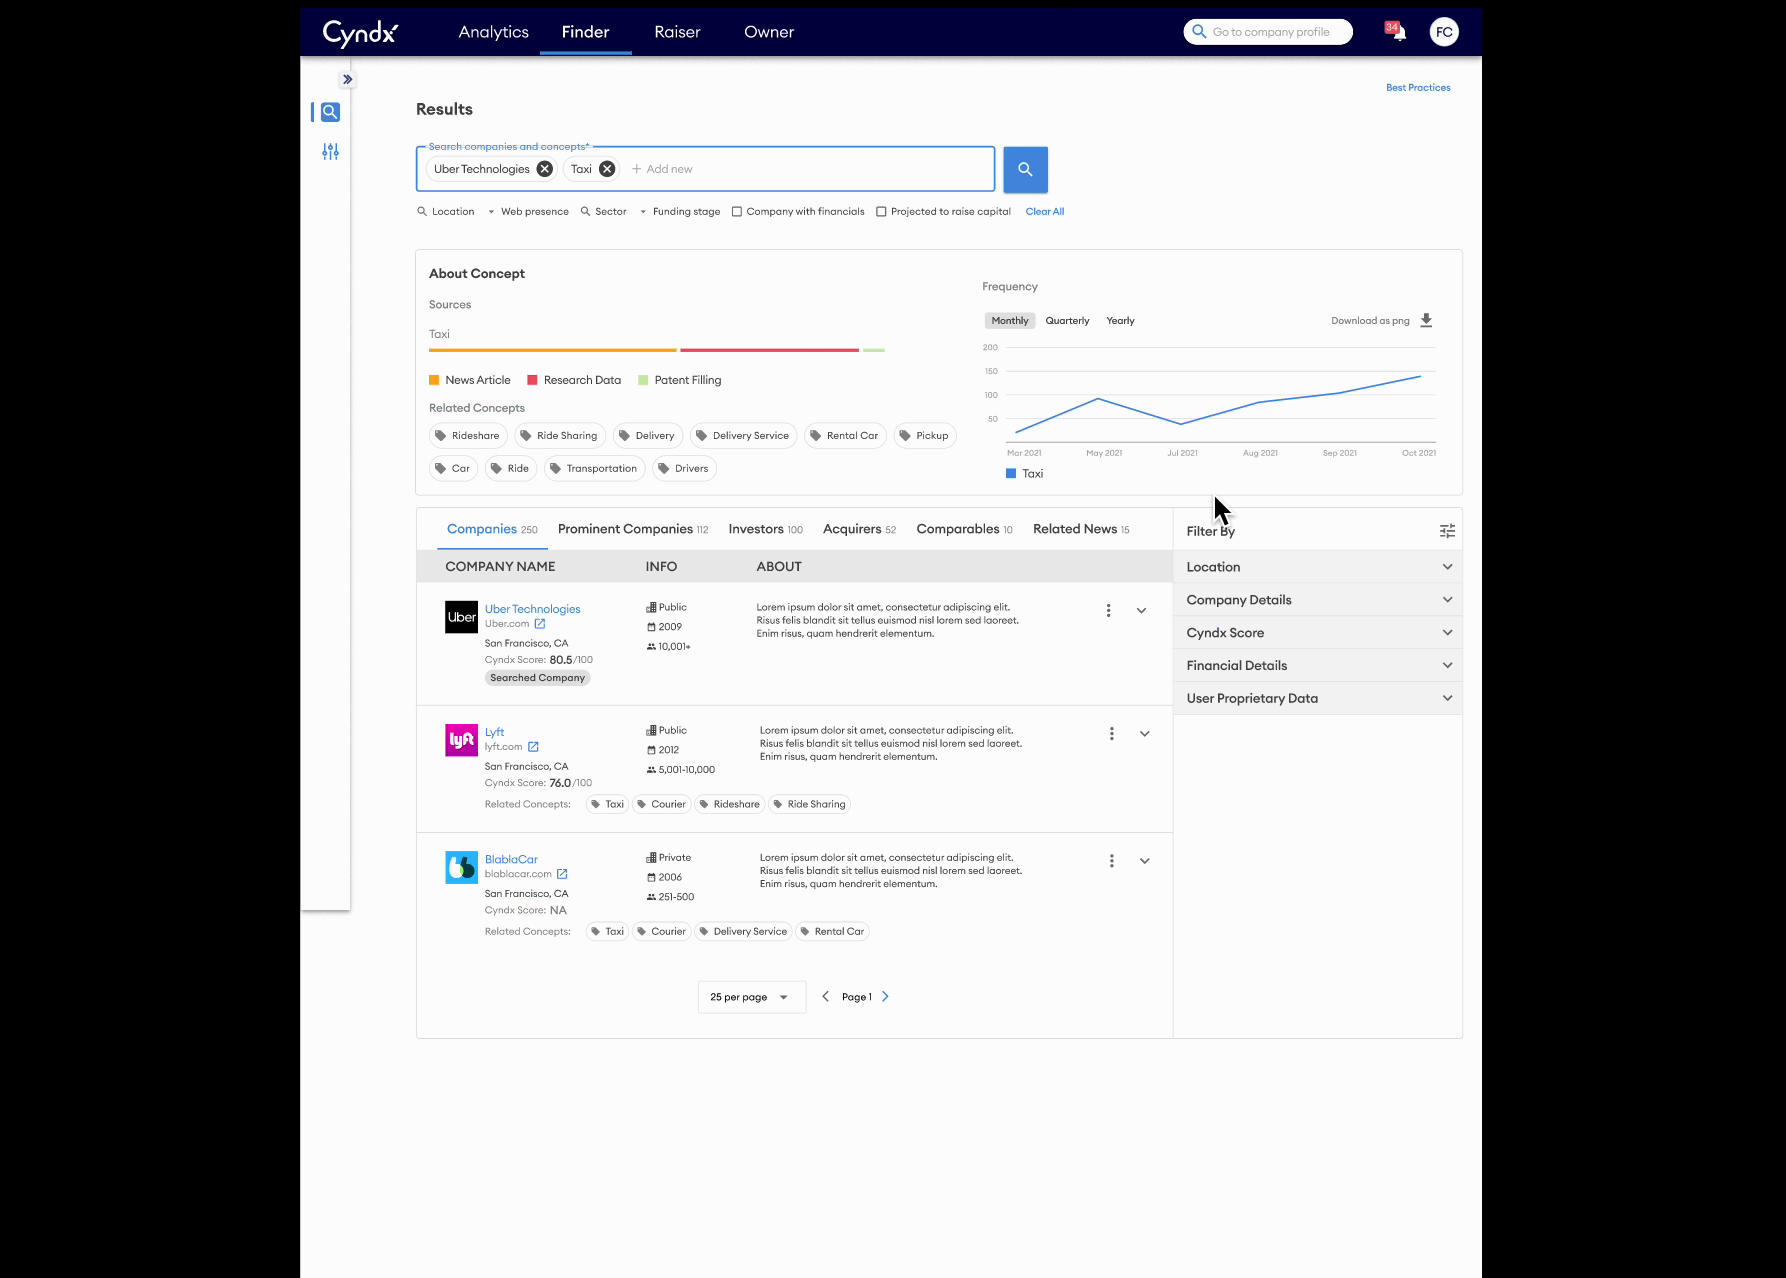Switch frequency to Quarterly
This screenshot has width=1786, height=1278.
[x=1067, y=321]
